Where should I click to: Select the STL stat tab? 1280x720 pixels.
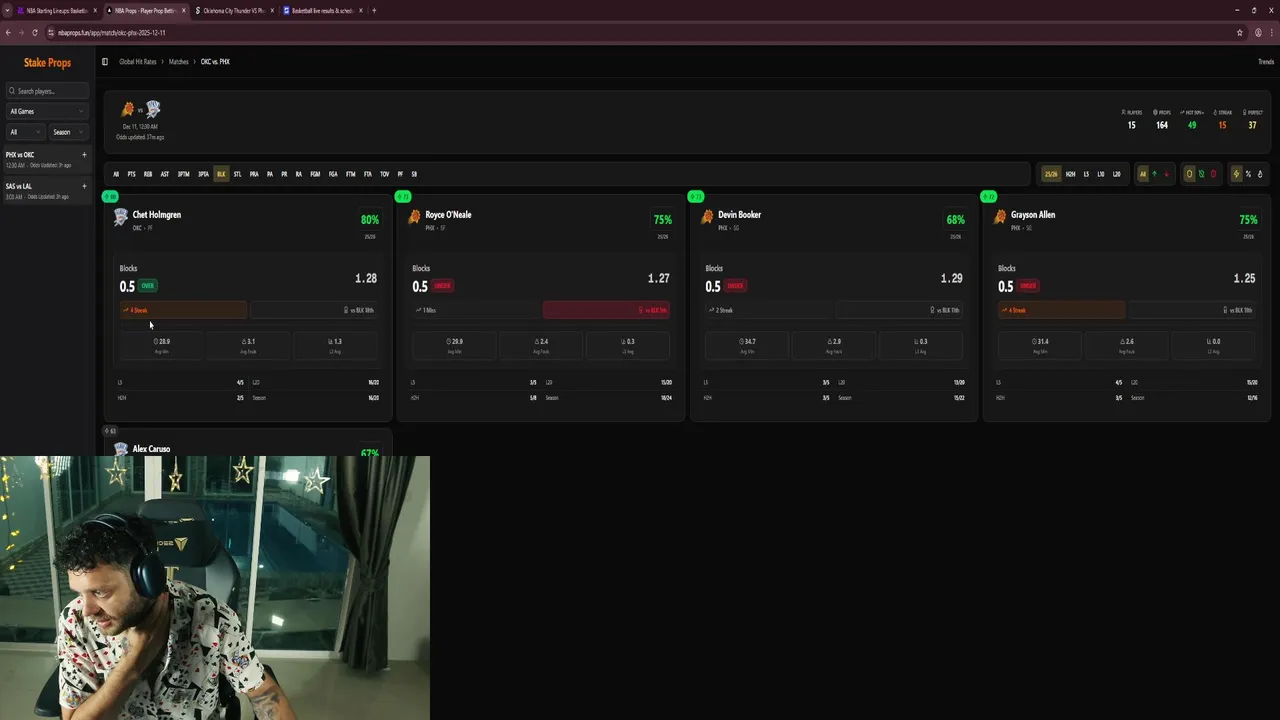[237, 174]
